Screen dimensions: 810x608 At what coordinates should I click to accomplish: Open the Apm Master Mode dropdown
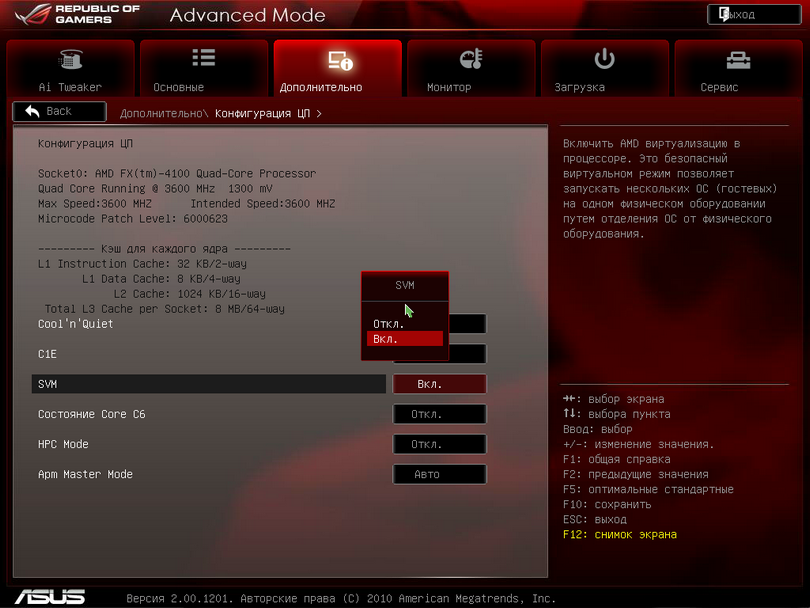point(439,474)
